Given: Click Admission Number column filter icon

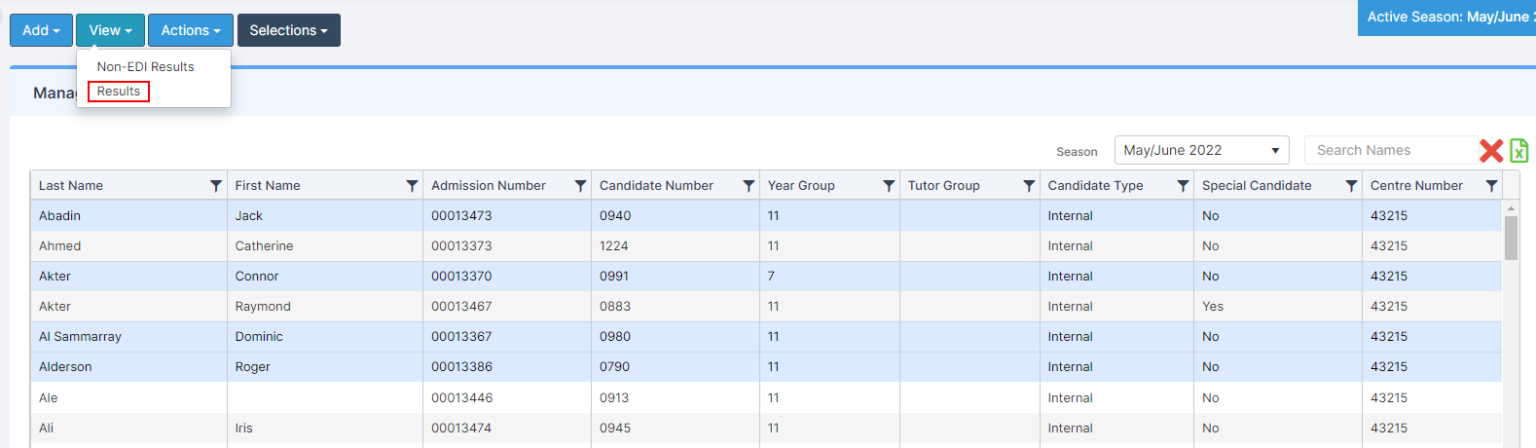Looking at the screenshot, I should point(580,186).
